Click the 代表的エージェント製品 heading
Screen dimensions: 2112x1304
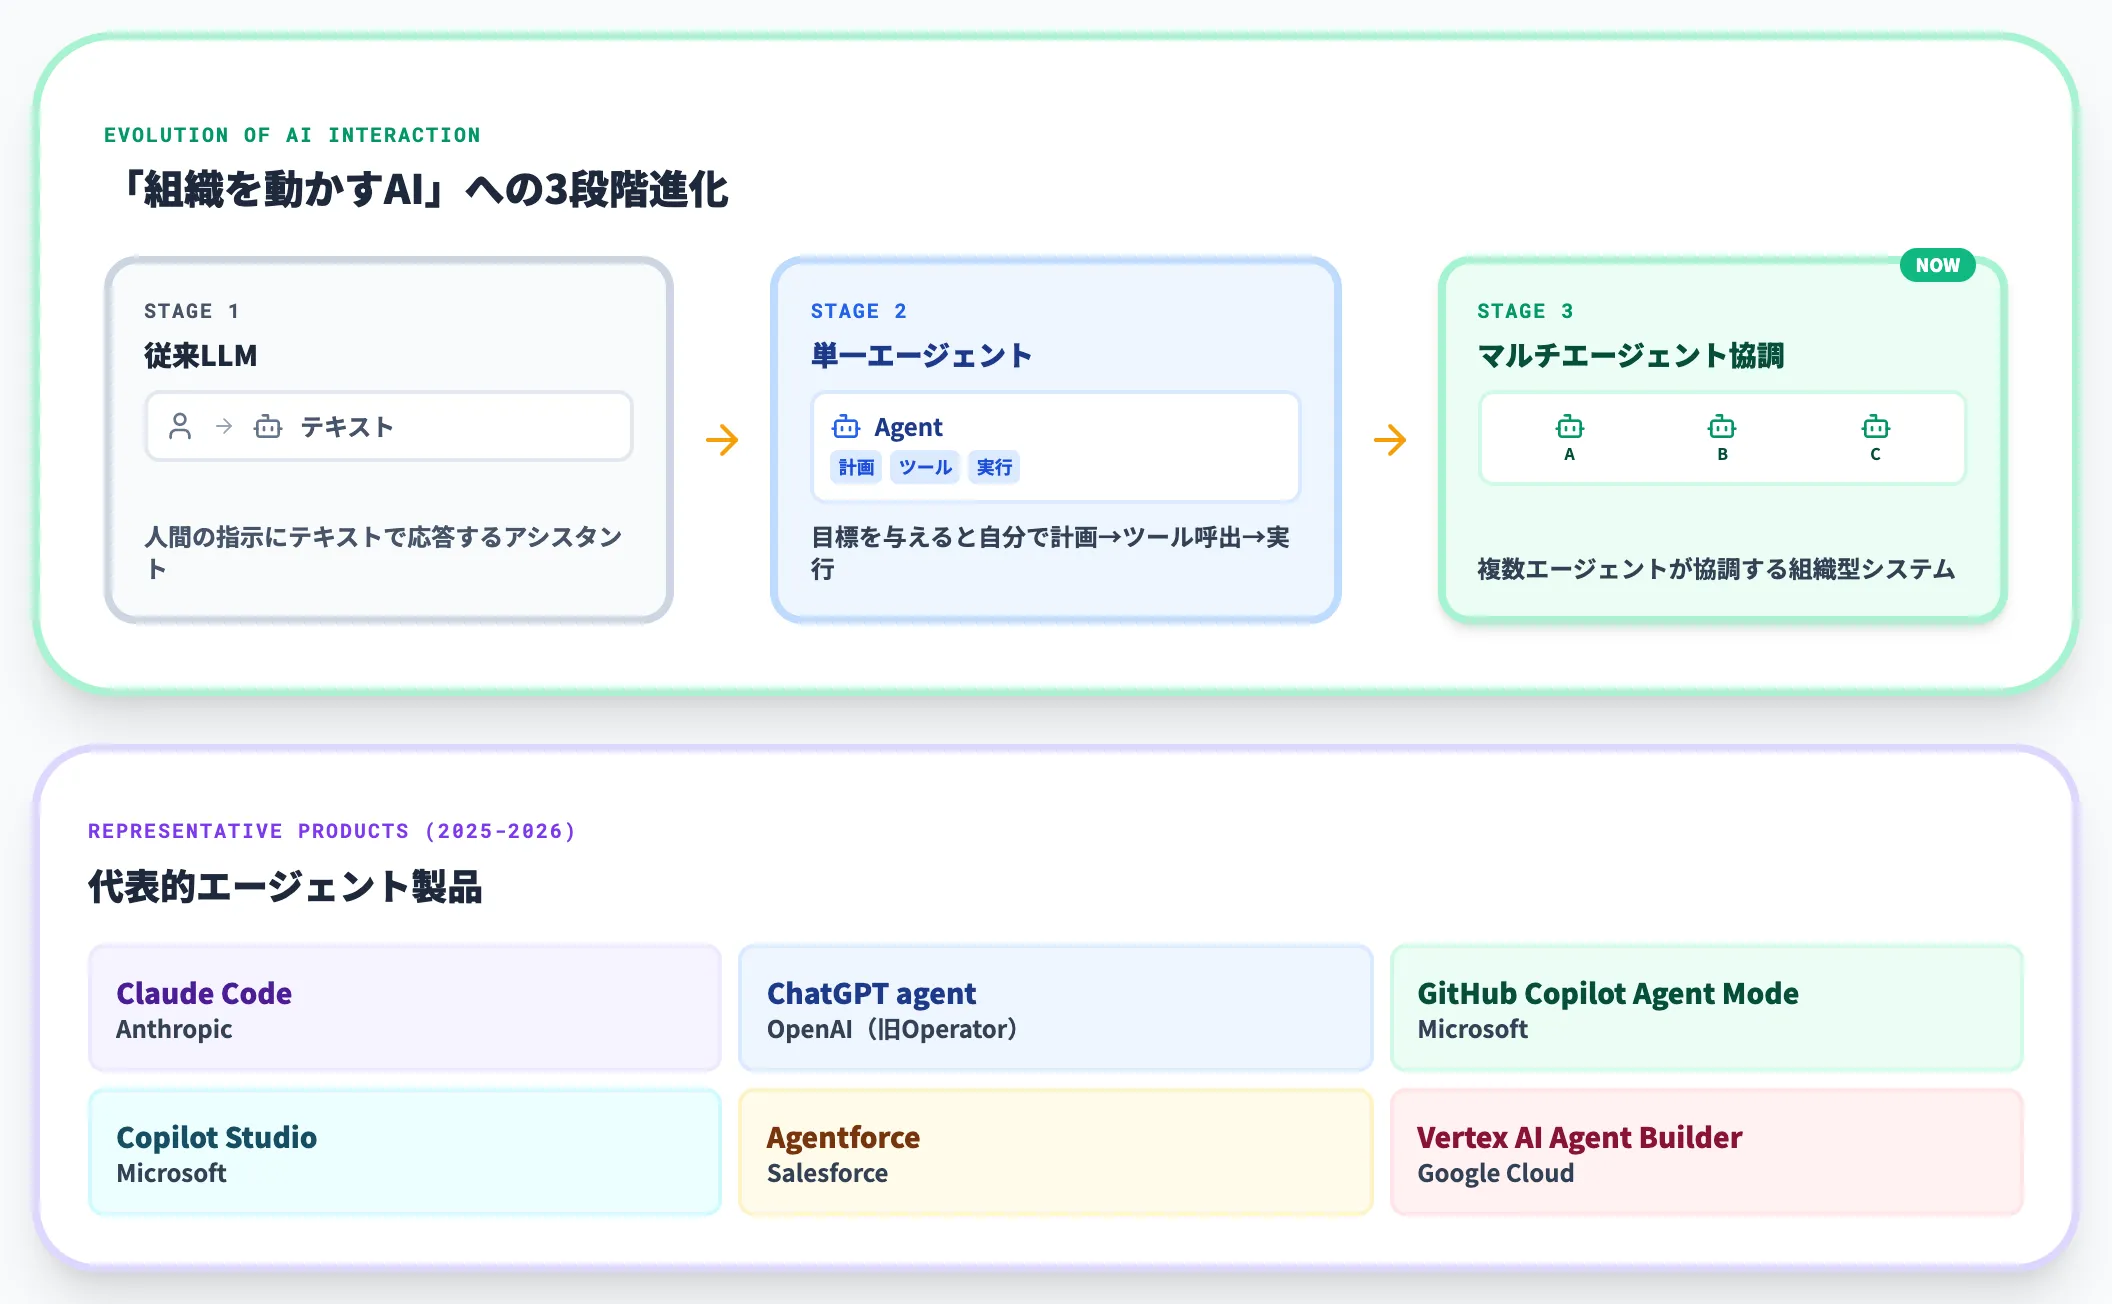click(x=285, y=886)
